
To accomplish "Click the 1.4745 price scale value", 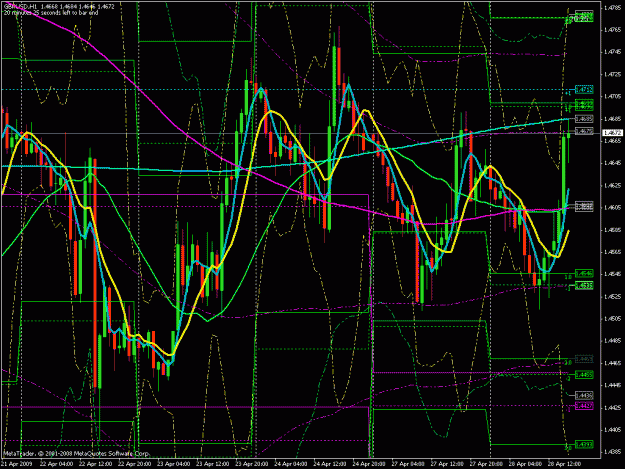I will tap(612, 52).
